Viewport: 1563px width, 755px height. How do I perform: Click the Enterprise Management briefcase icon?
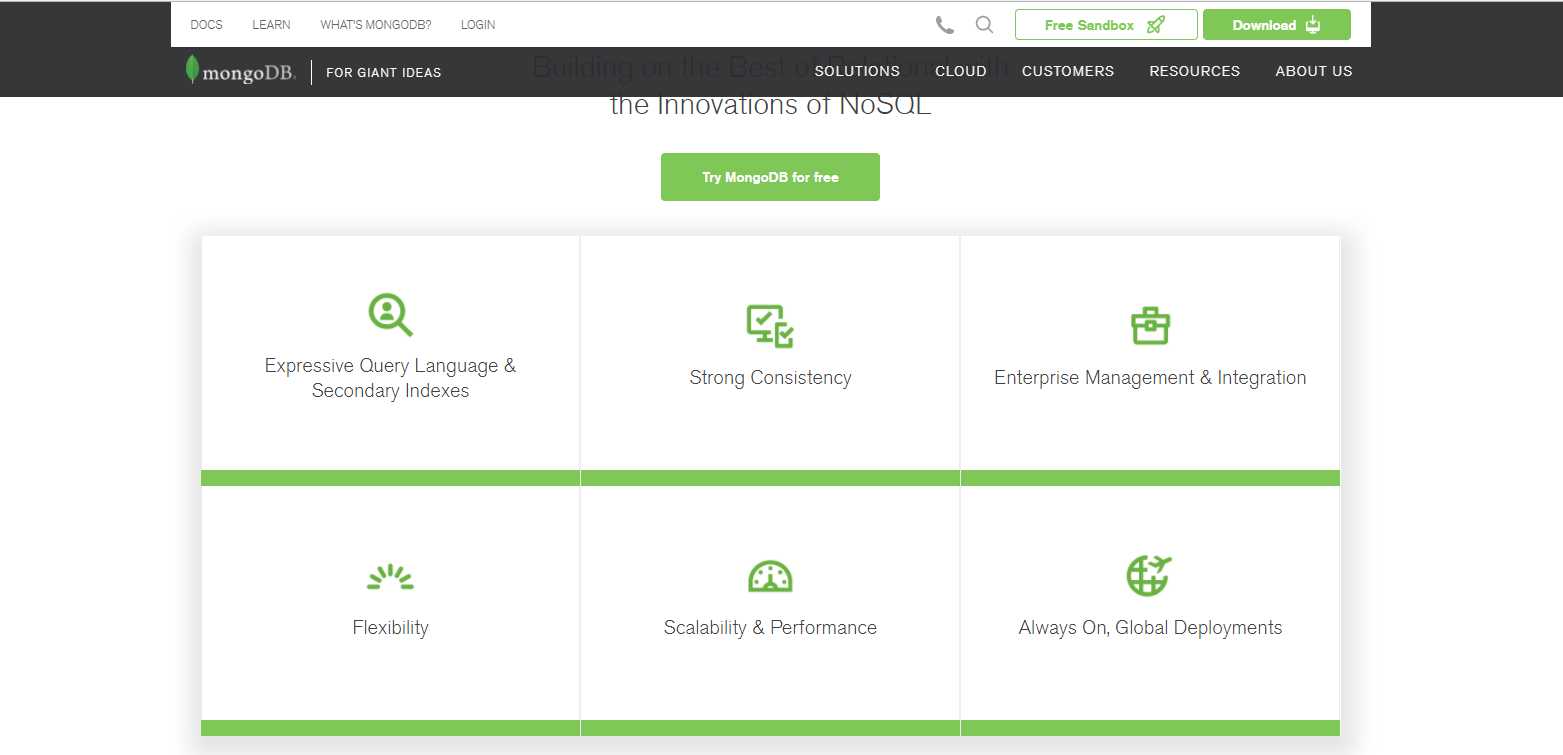point(1150,326)
